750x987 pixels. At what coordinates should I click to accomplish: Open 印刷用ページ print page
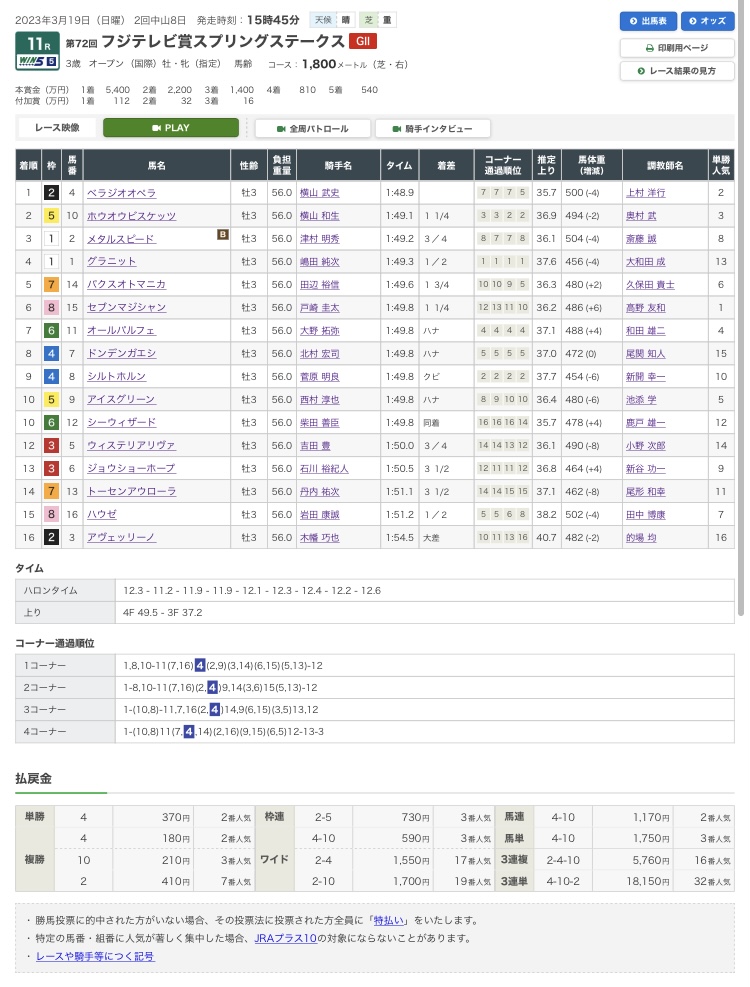pyautogui.click(x=677, y=48)
